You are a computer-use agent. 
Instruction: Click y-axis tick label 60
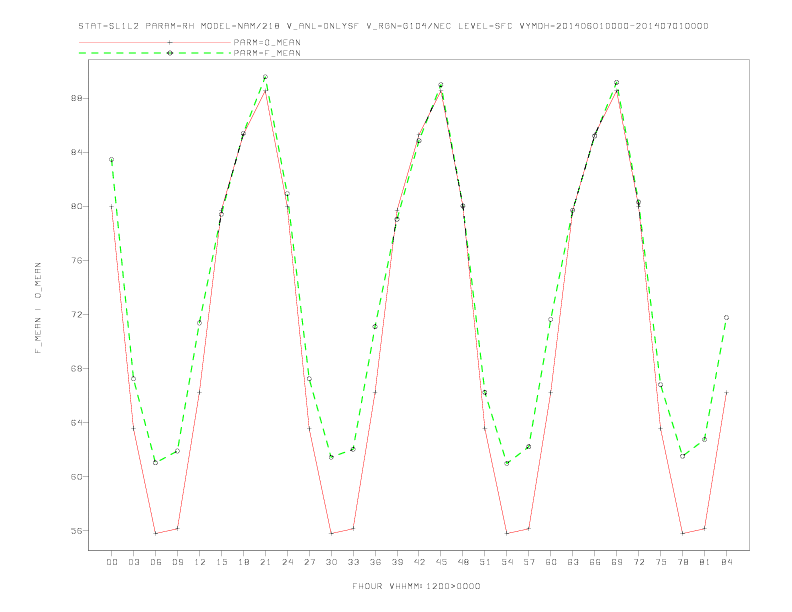pos(77,477)
